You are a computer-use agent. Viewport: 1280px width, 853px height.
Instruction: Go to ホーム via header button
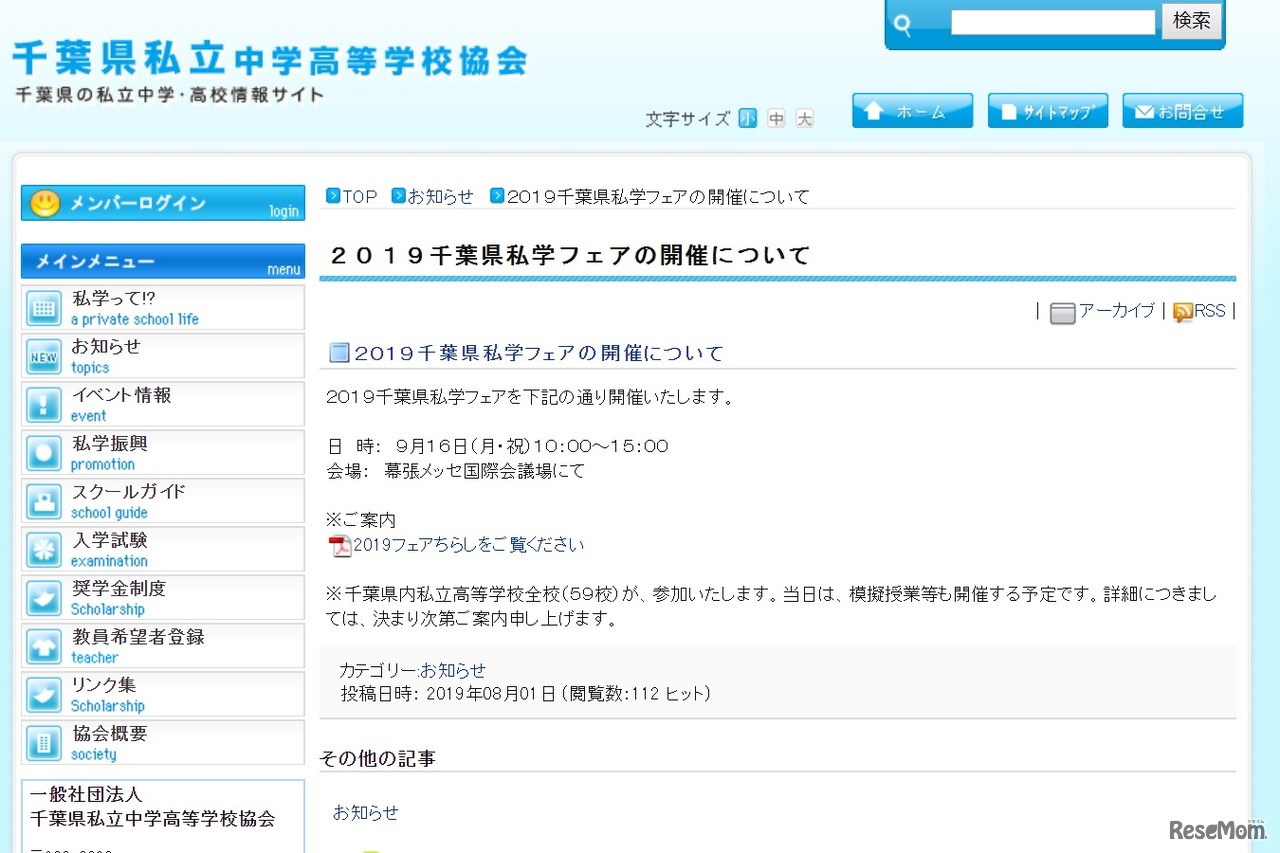(x=912, y=111)
